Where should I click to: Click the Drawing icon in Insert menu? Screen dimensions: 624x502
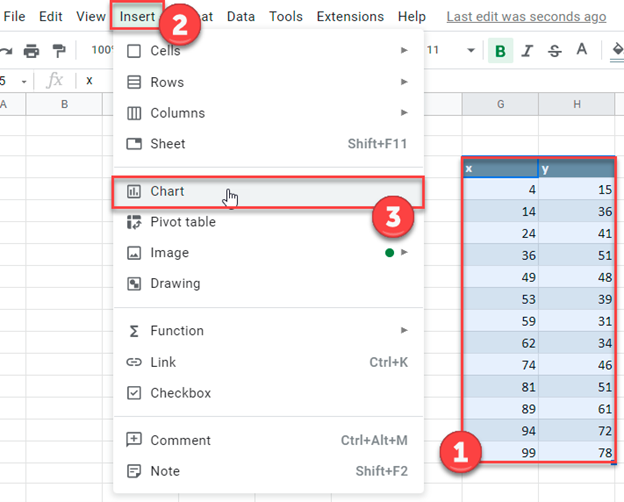(x=134, y=284)
